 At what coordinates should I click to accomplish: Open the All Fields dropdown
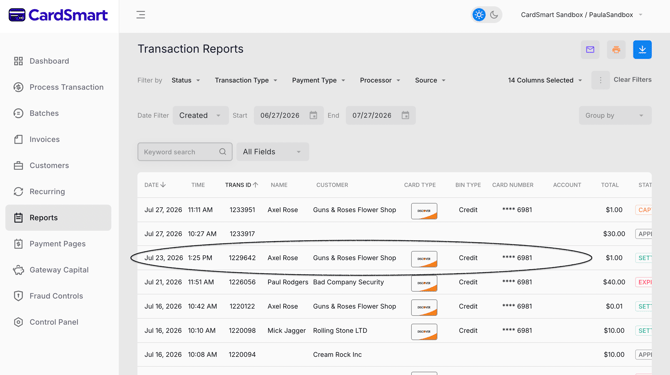click(272, 152)
